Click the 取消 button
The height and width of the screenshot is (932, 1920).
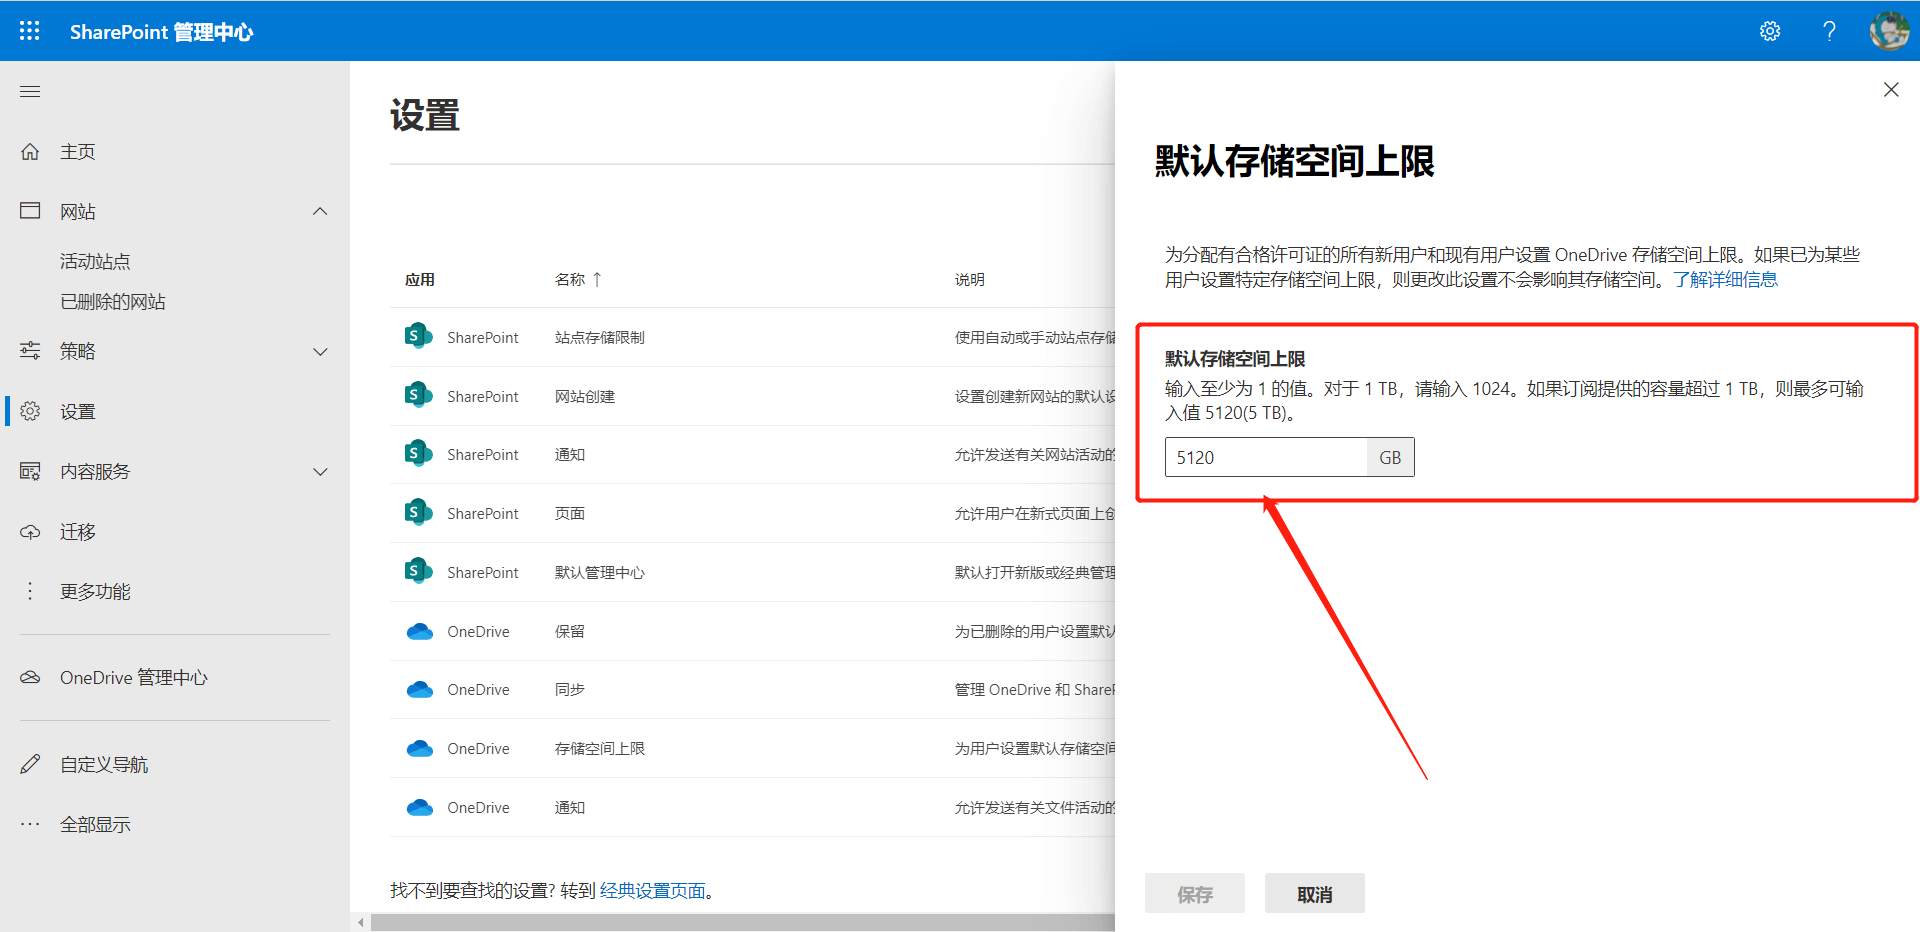(1315, 893)
